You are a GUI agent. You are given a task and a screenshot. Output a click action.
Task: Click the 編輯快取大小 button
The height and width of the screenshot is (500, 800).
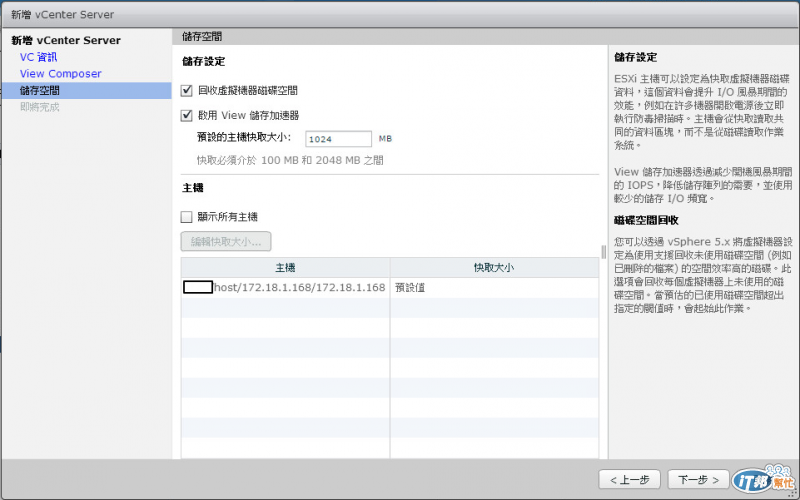tap(226, 241)
